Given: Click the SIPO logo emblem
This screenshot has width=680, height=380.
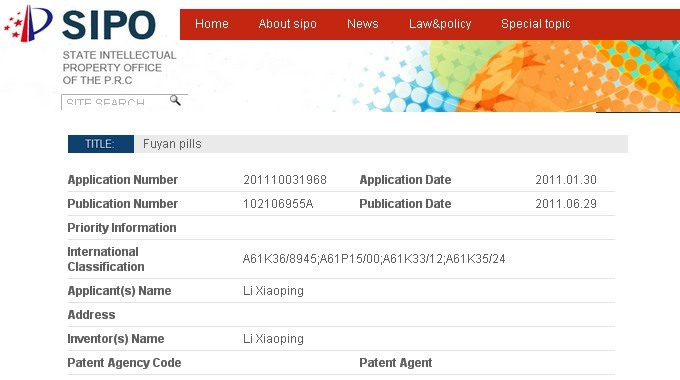Looking at the screenshot, I should (29, 23).
